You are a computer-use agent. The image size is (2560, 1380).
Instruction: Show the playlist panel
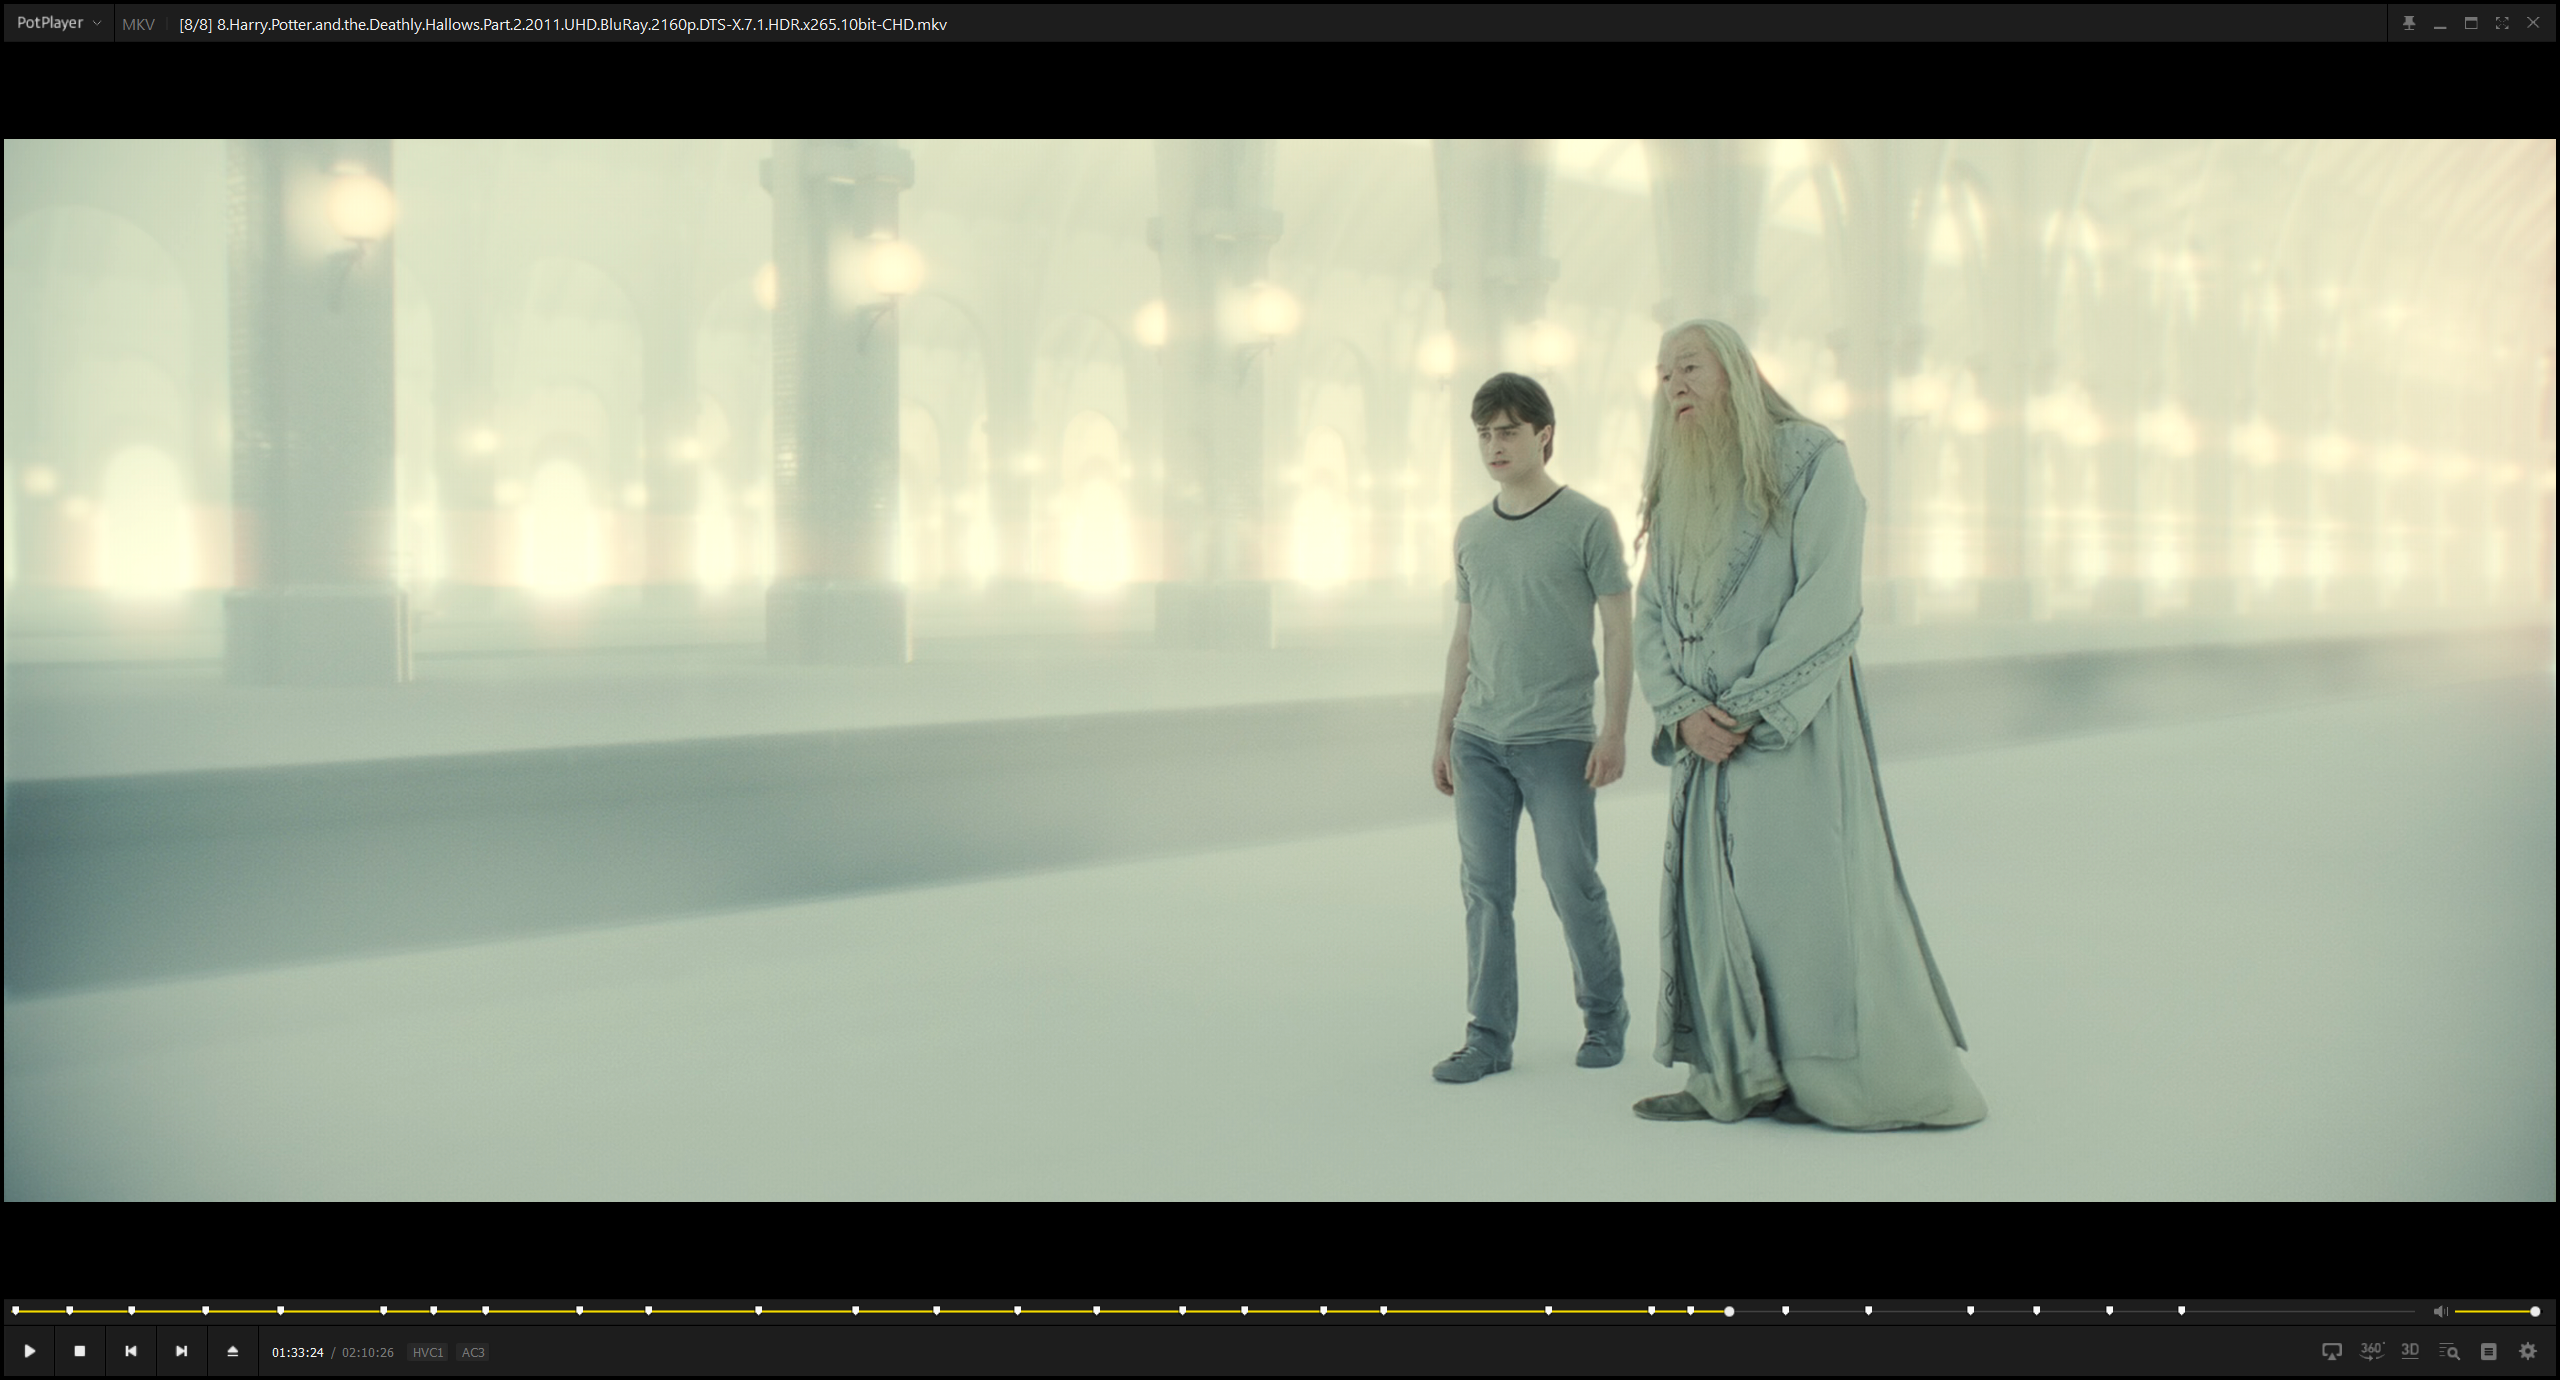(x=2489, y=1352)
